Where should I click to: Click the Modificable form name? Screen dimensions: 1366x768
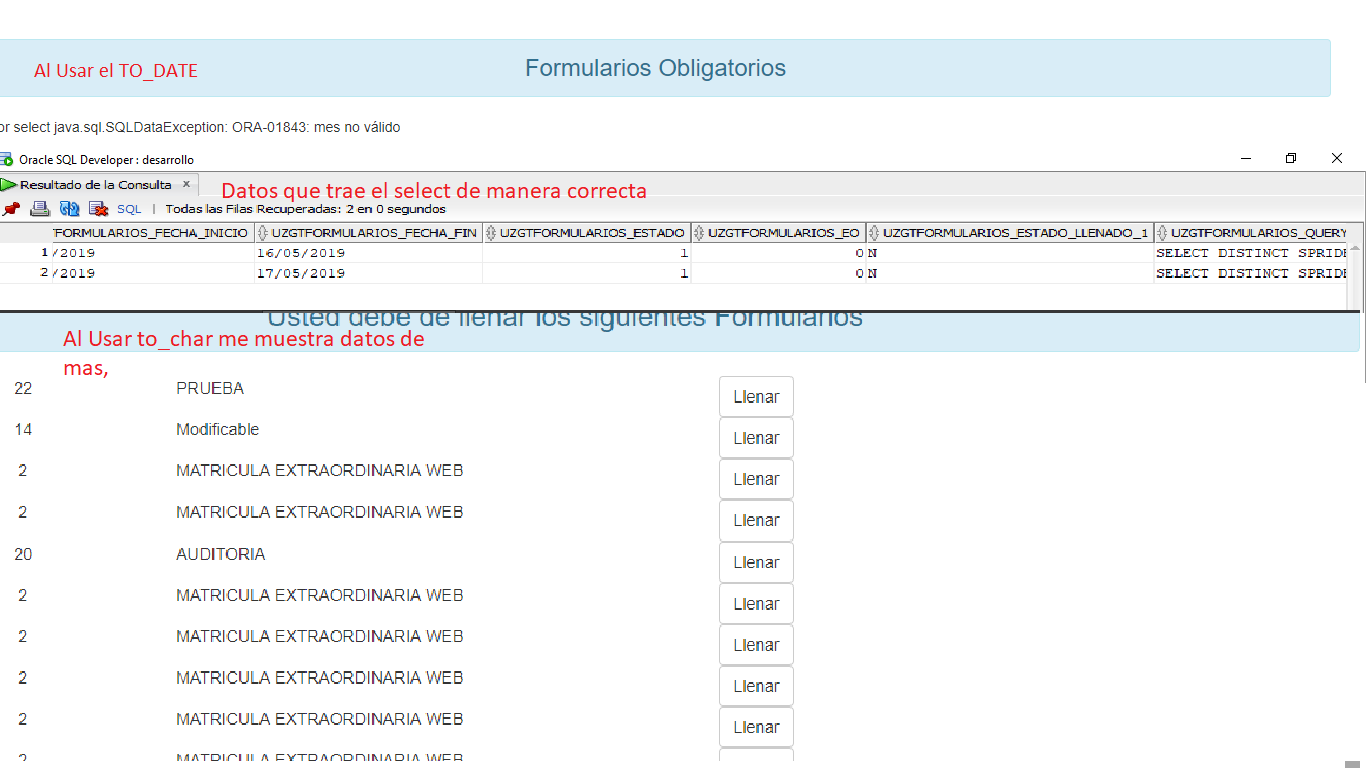[218, 429]
